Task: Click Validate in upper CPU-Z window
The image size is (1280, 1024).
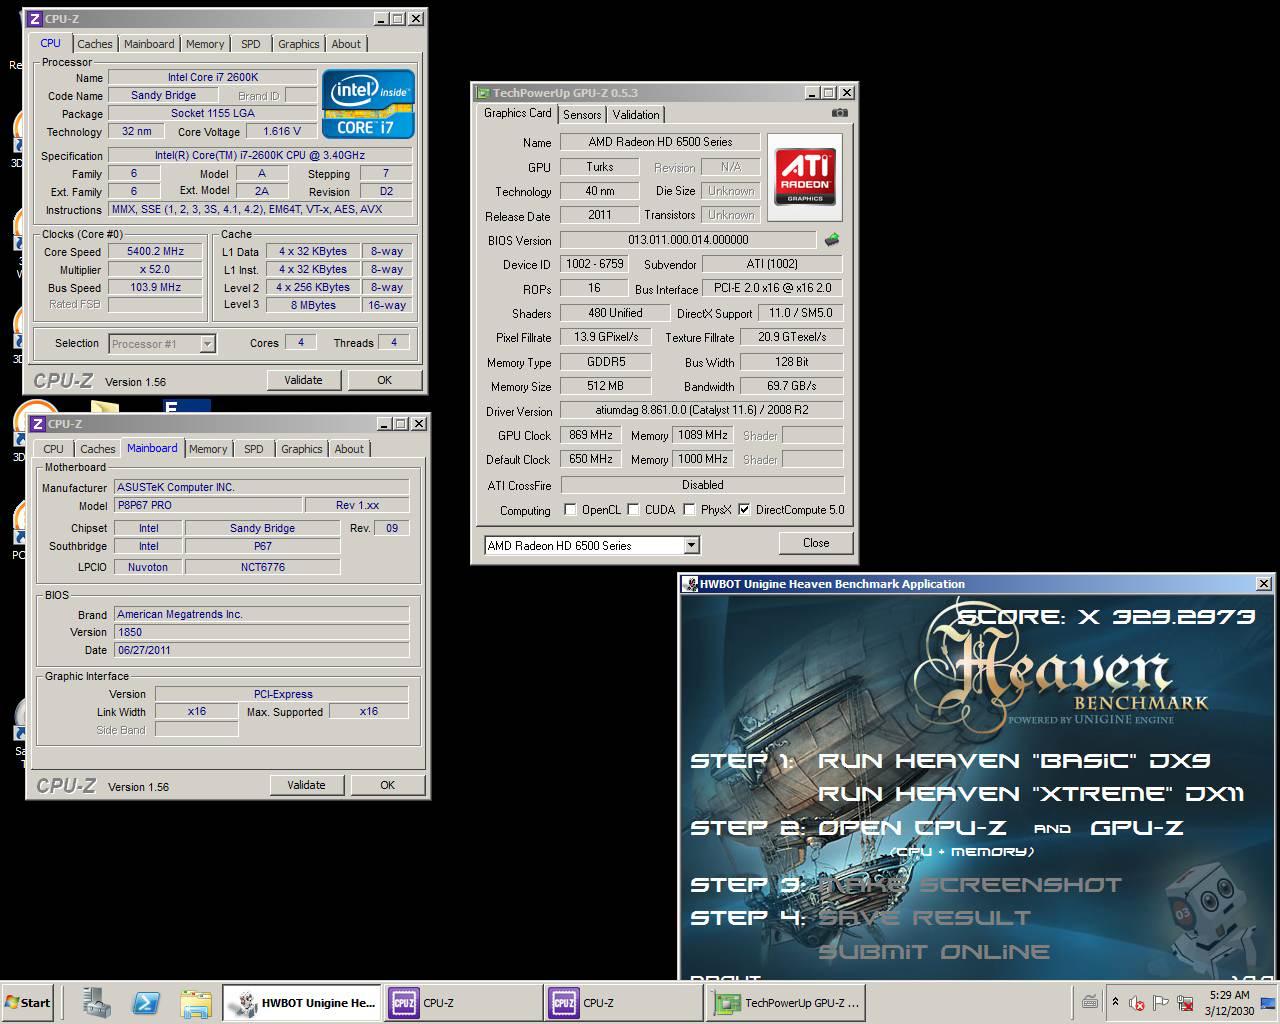Action: (x=304, y=380)
